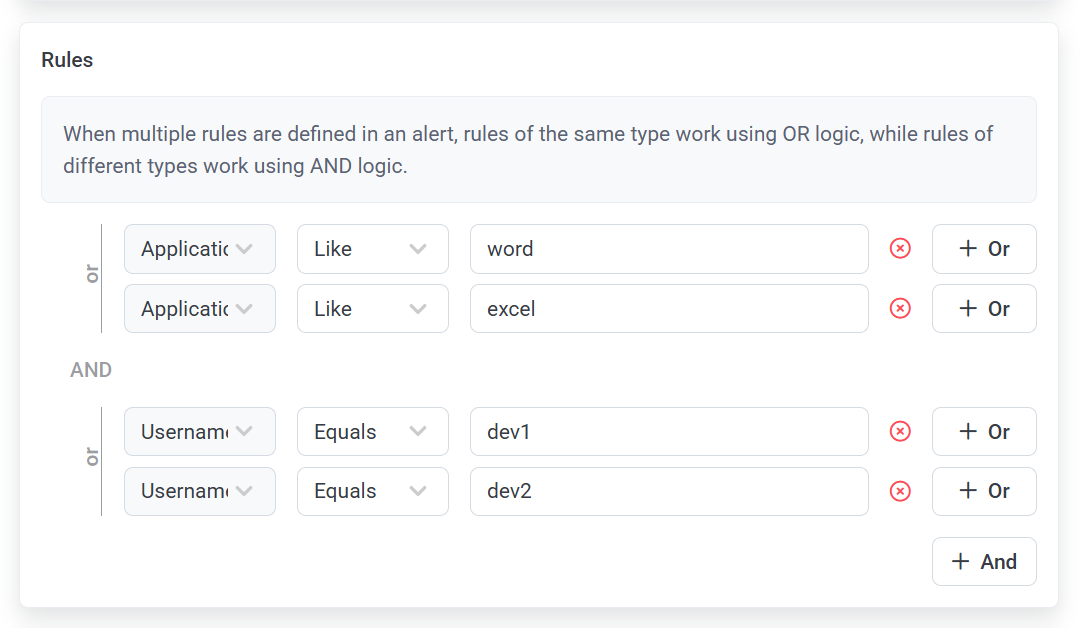Change the Equals operator for 'dev2' rule
The width and height of the screenshot is (1081, 628).
click(372, 491)
